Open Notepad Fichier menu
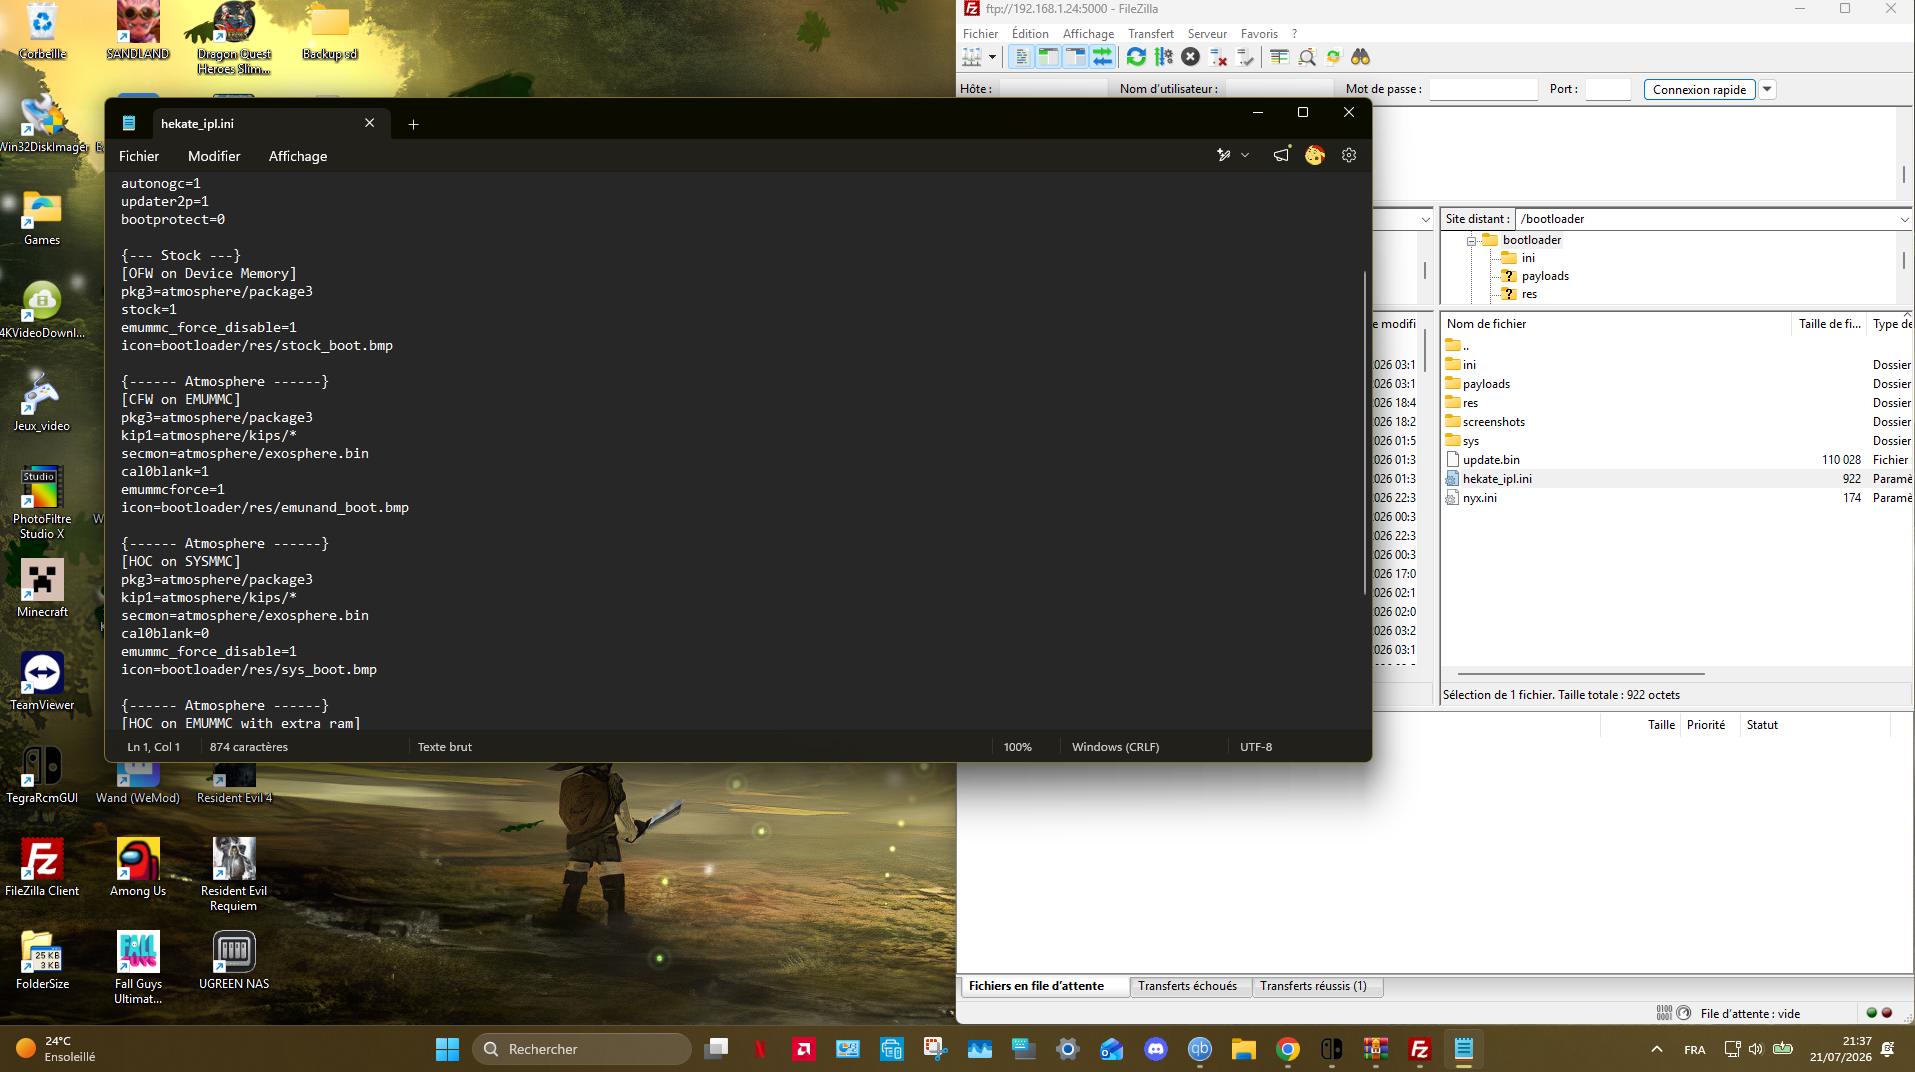1915x1072 pixels. point(139,156)
